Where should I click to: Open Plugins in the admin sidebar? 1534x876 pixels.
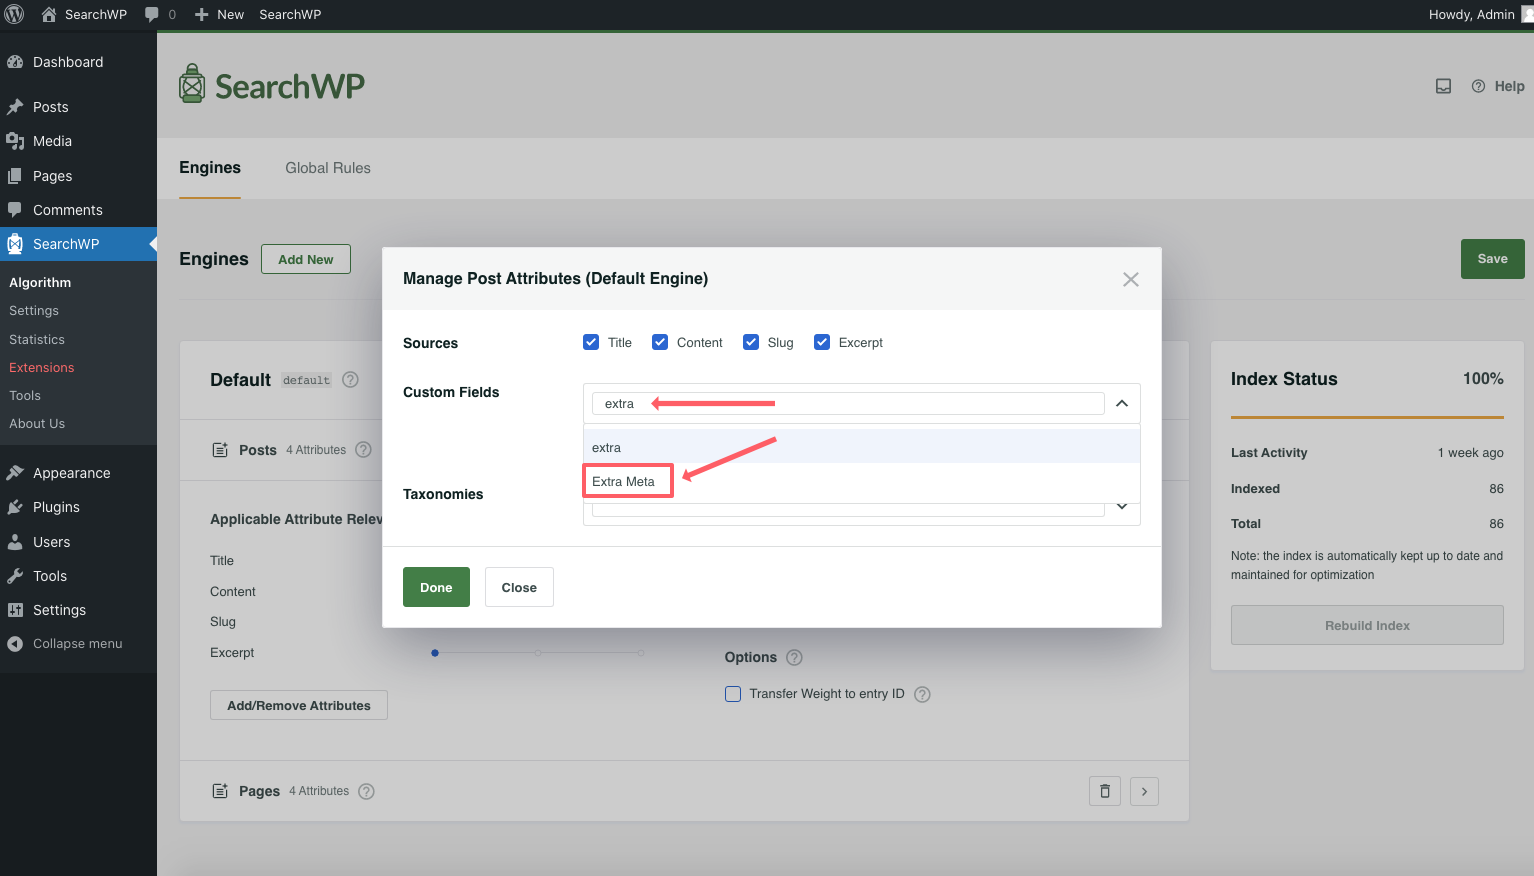point(56,507)
